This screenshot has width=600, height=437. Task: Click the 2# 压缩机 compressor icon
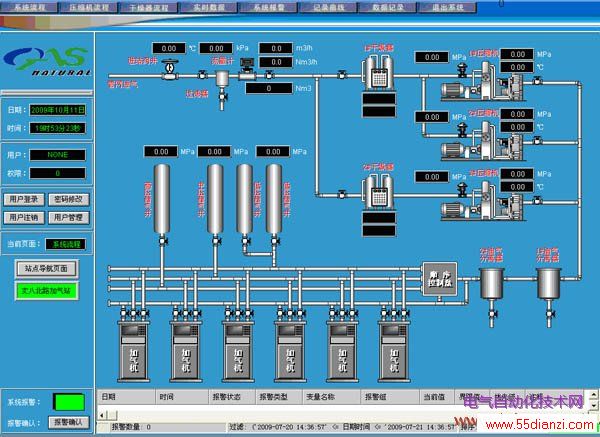(483, 142)
